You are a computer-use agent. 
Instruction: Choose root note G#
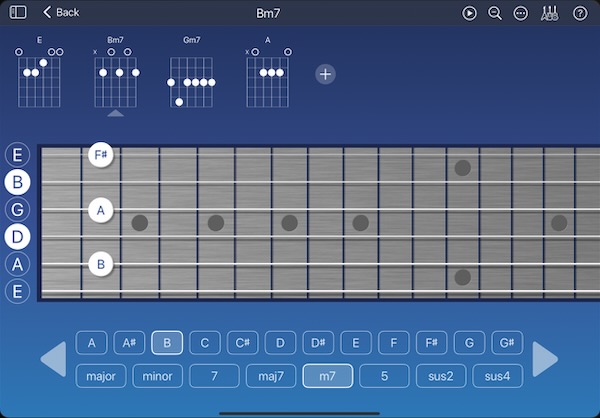(x=507, y=343)
